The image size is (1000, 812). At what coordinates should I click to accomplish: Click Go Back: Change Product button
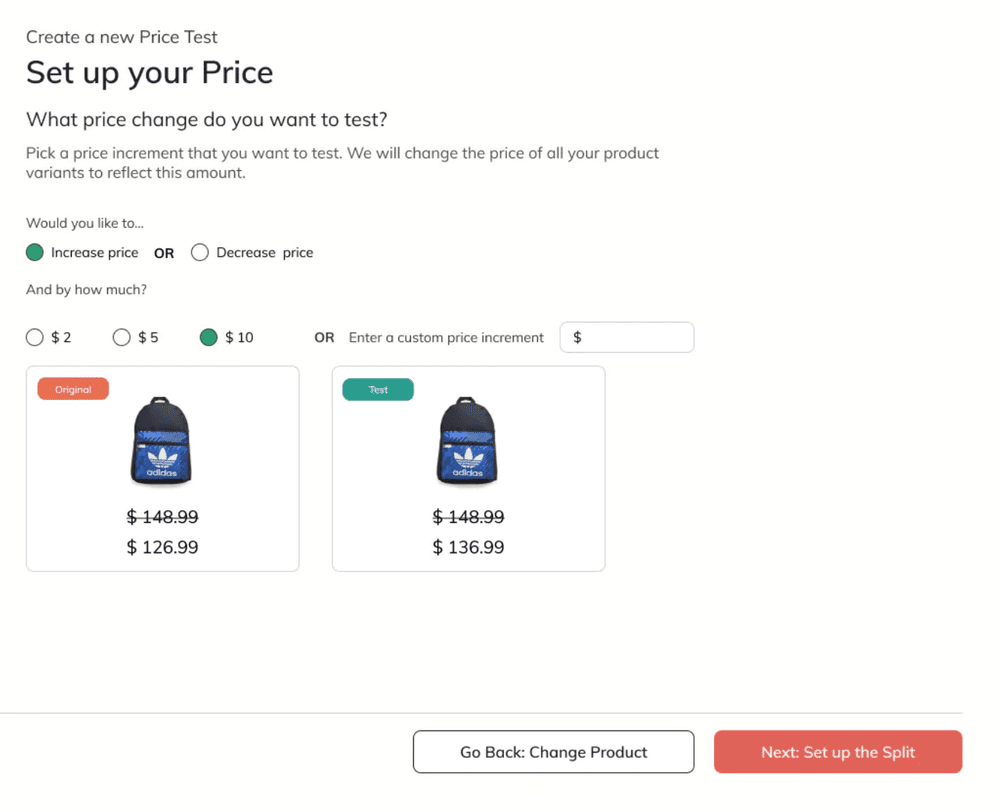point(554,752)
